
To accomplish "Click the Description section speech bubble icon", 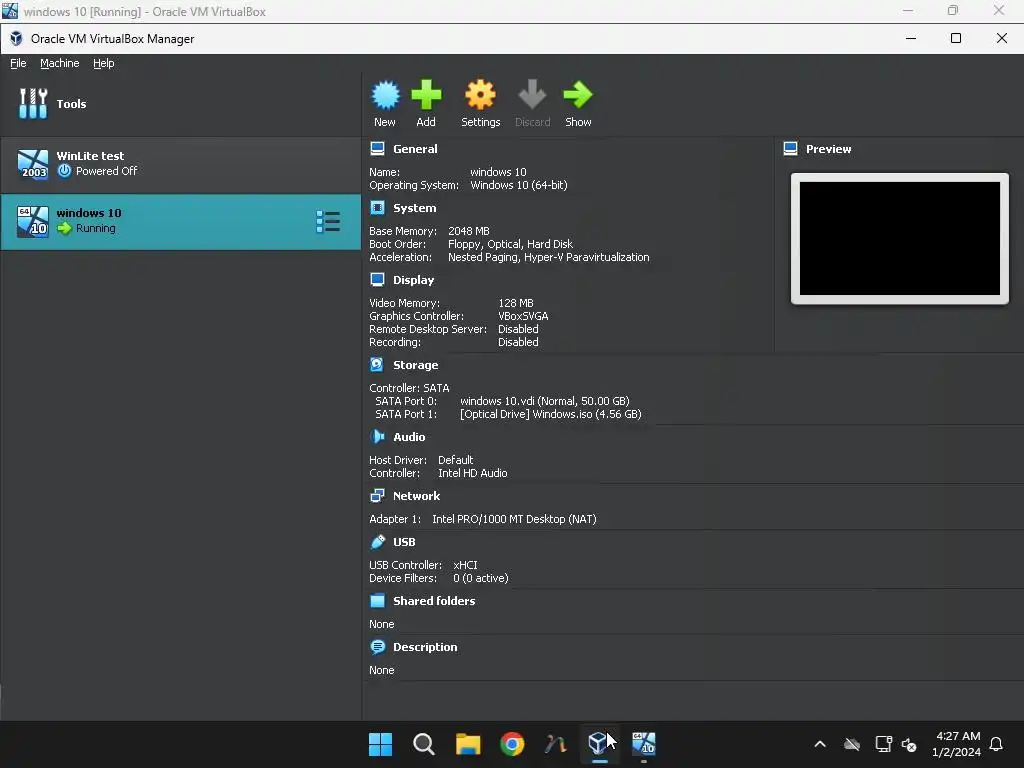I will (x=377, y=647).
